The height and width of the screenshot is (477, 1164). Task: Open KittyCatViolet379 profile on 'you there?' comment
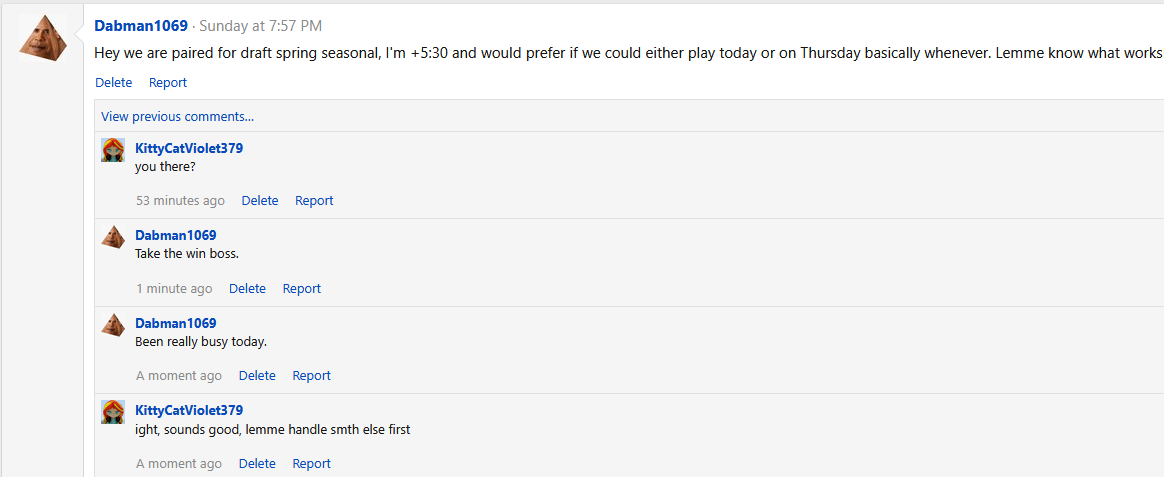(x=189, y=148)
